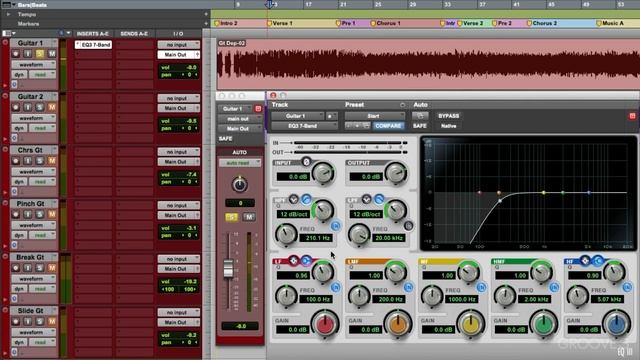Click red close icon on Guitar 1 output window
The width and height of the screenshot is (640, 360).
pyautogui.click(x=258, y=109)
